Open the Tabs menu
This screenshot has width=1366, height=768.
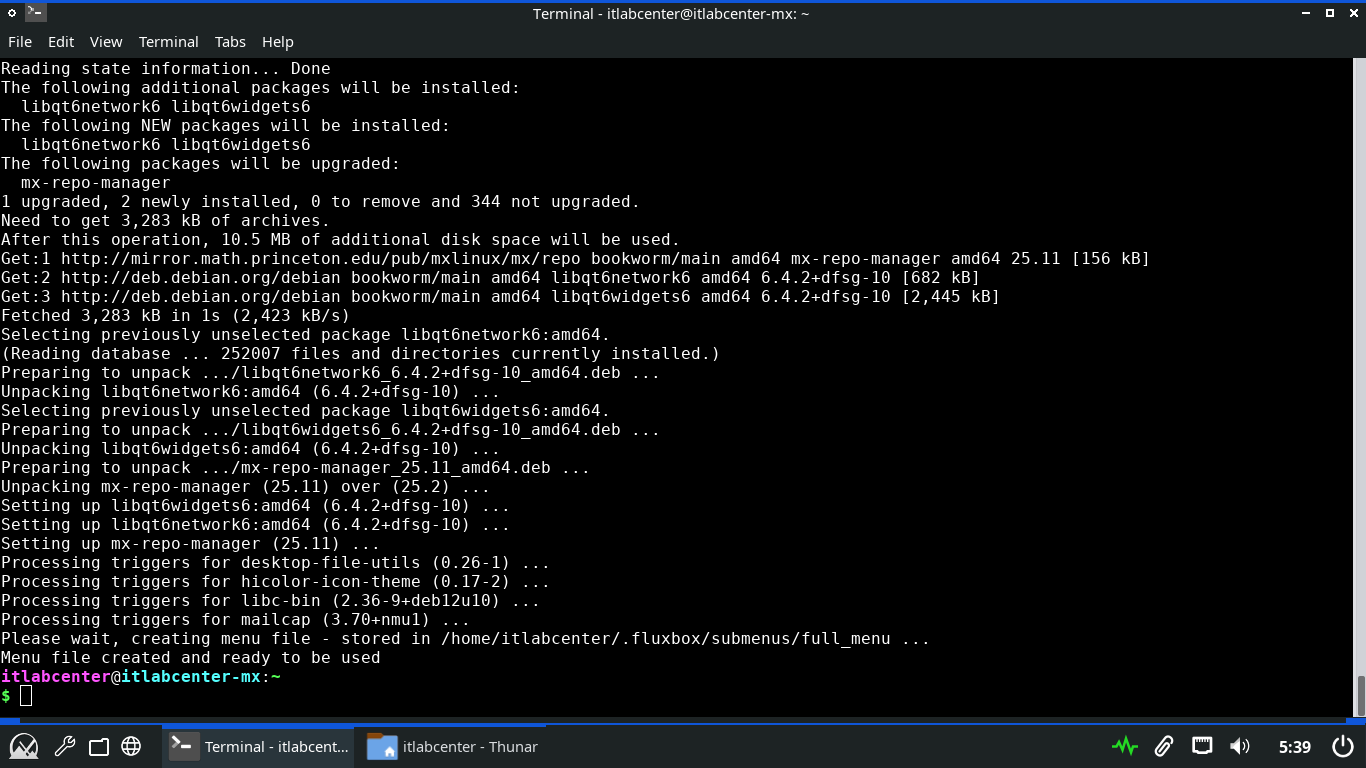tap(230, 42)
